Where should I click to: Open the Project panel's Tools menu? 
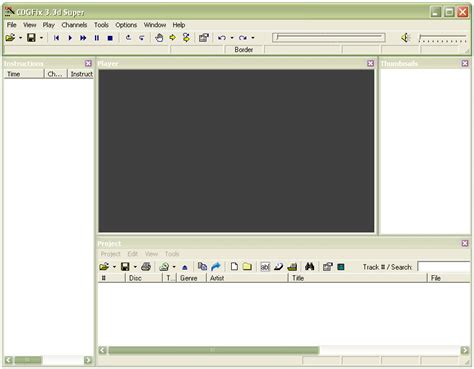(172, 254)
